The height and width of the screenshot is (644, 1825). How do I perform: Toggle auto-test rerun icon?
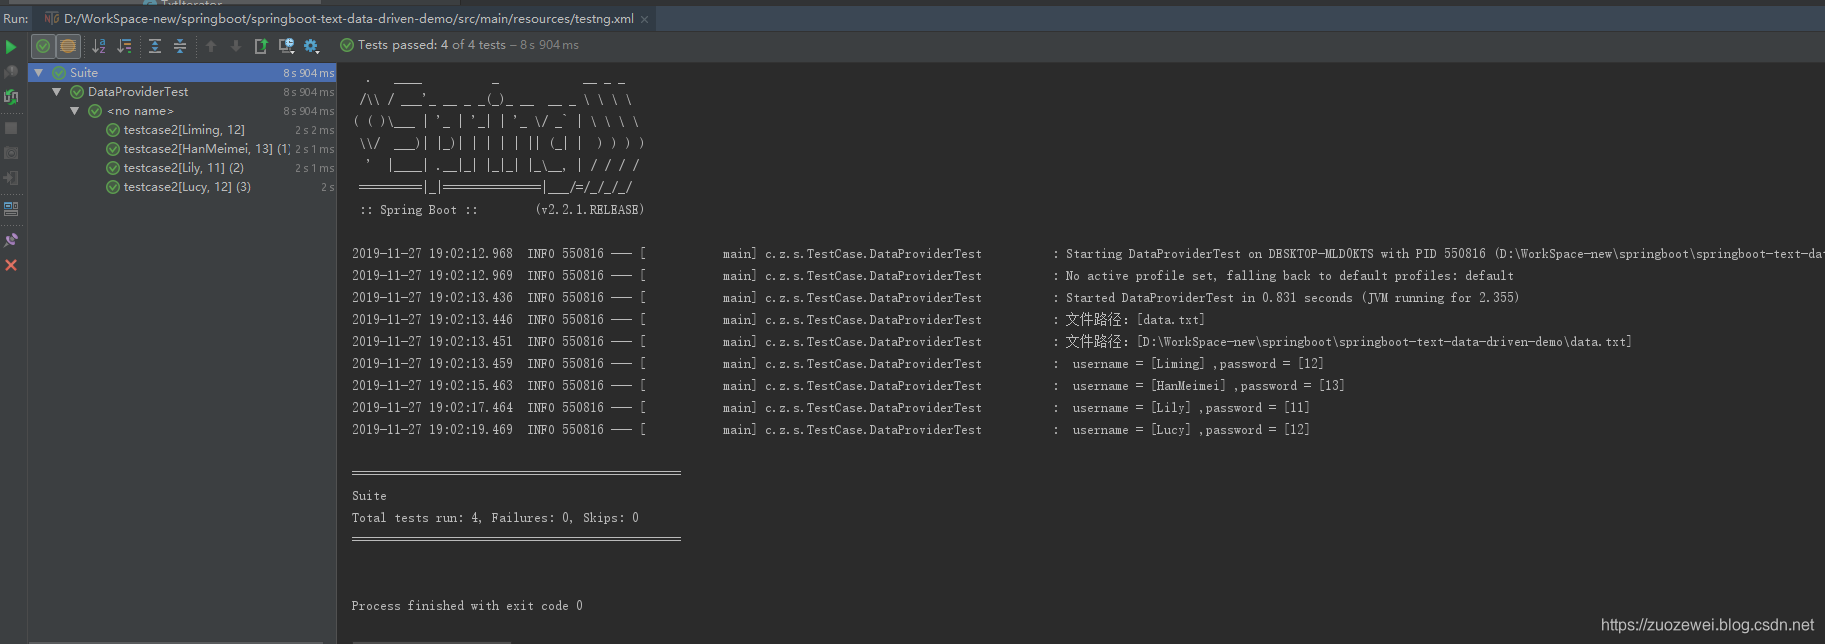tap(11, 97)
